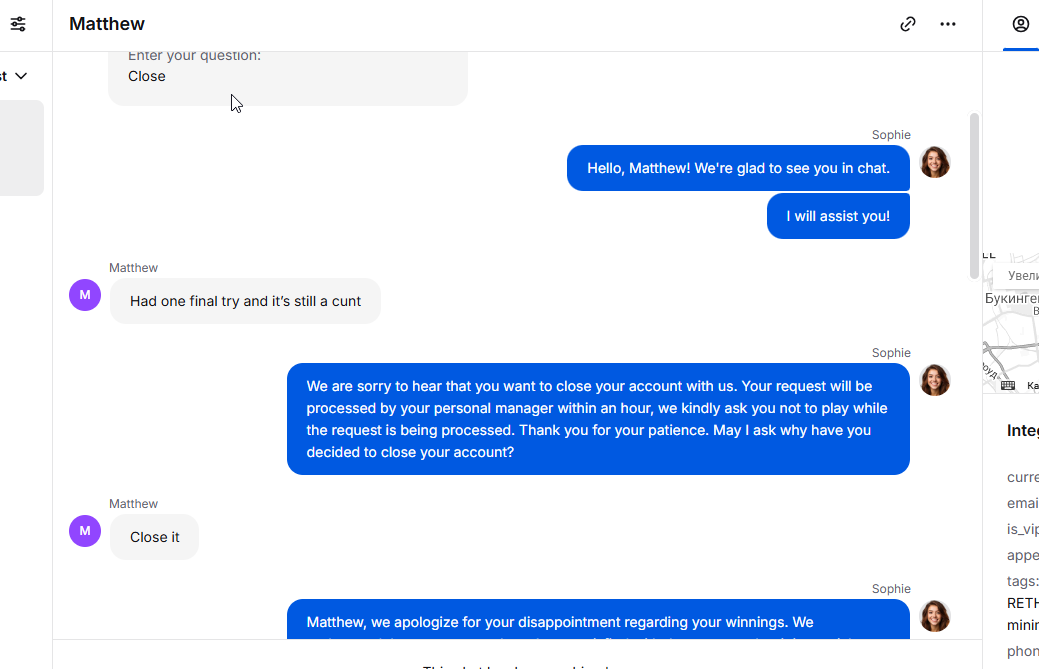
Task: Click Matthew's purple avatar beside "Had one final try"
Action: (85, 295)
